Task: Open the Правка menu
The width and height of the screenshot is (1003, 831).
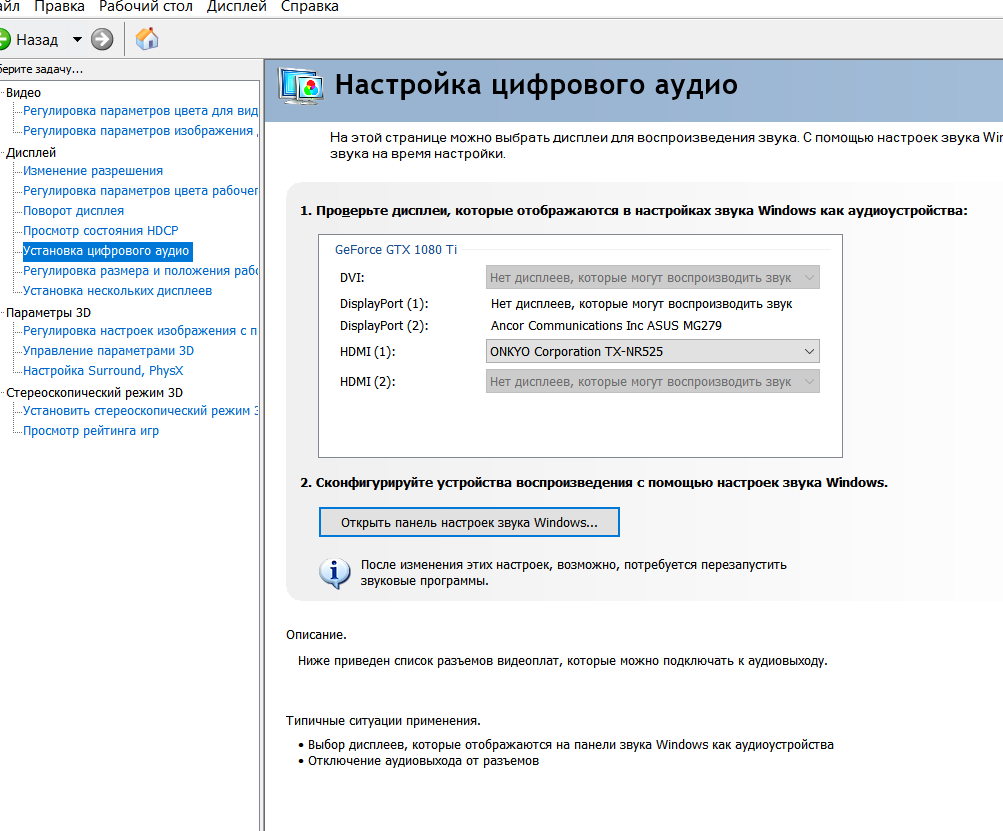Action: coord(59,7)
